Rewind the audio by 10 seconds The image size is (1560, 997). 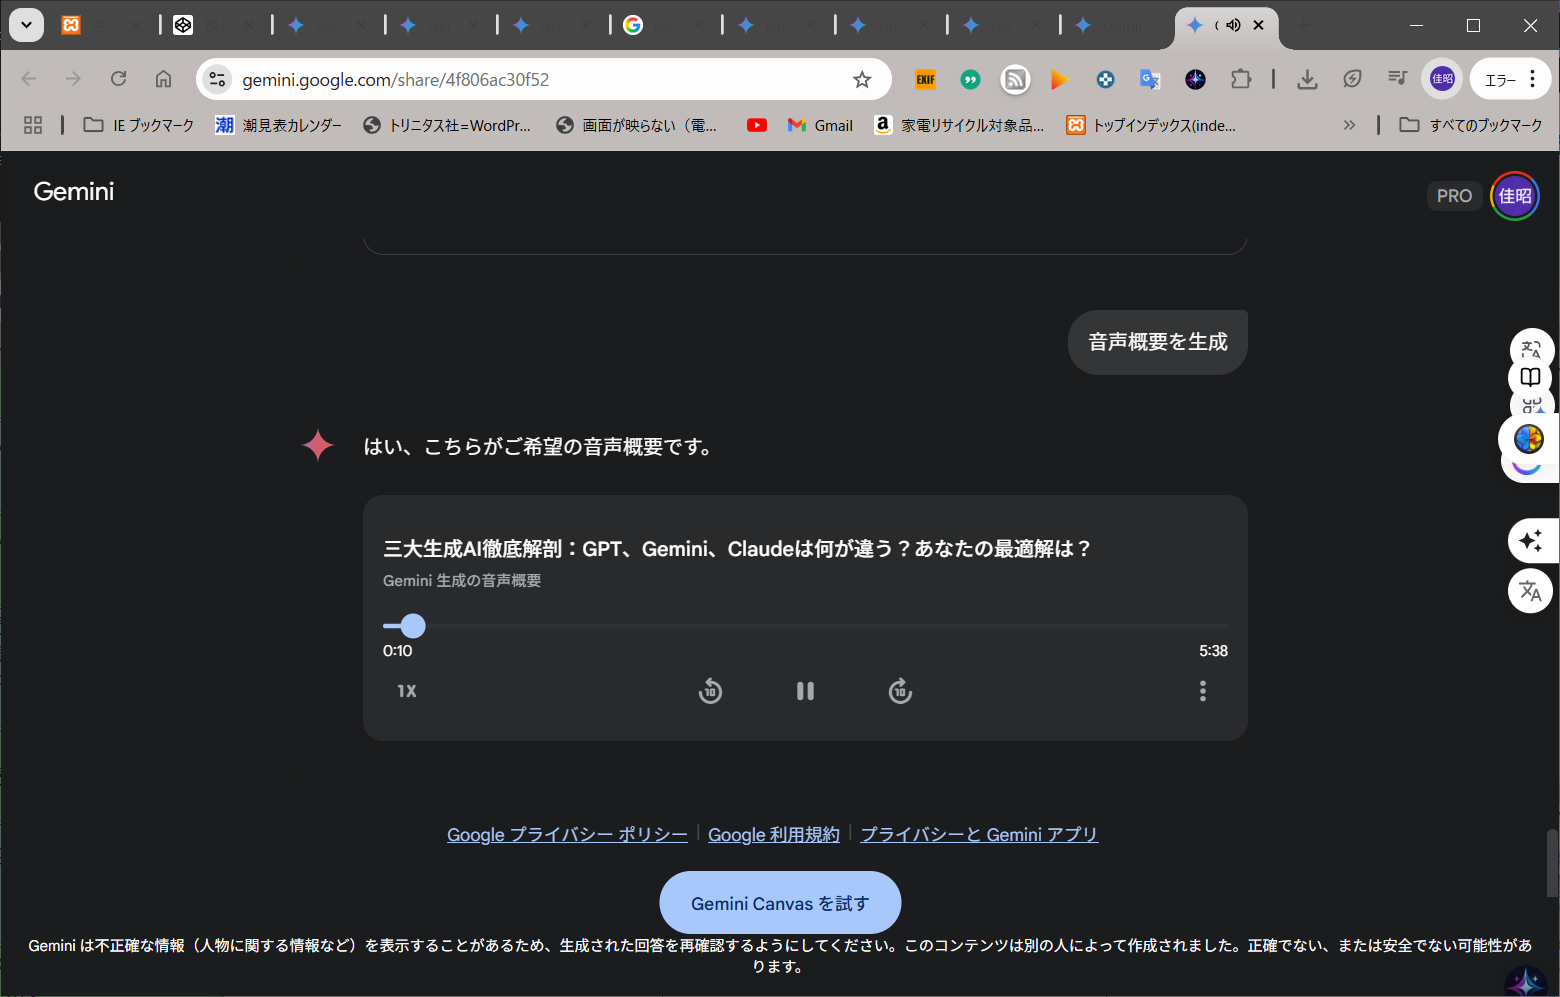(x=710, y=691)
